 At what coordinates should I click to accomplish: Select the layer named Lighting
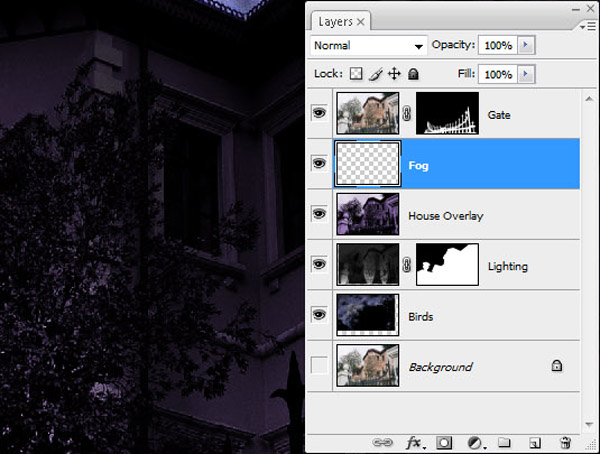(x=508, y=266)
